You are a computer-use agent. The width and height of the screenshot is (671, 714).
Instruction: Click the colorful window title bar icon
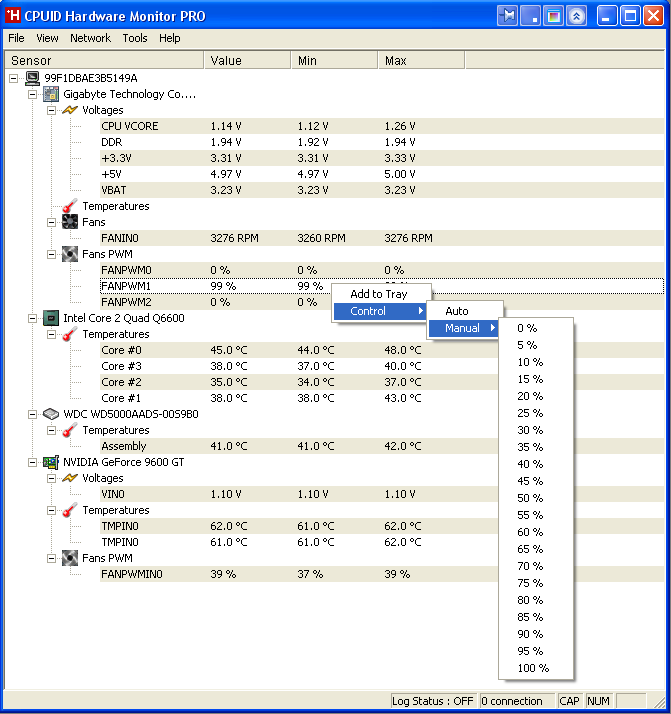point(554,16)
